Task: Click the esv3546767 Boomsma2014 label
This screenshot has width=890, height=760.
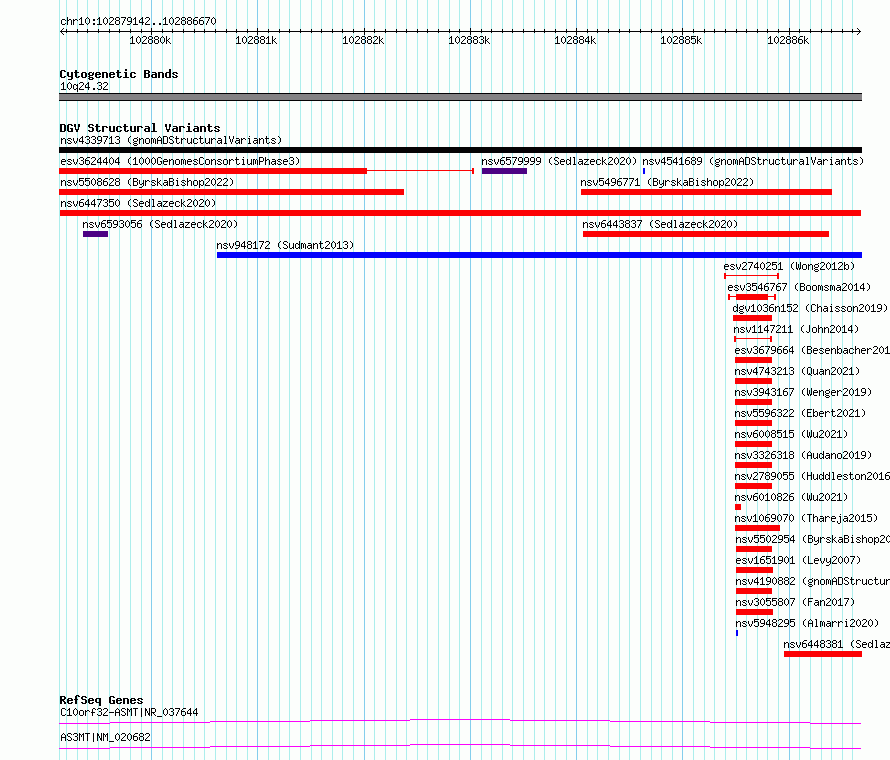Action: point(799,287)
